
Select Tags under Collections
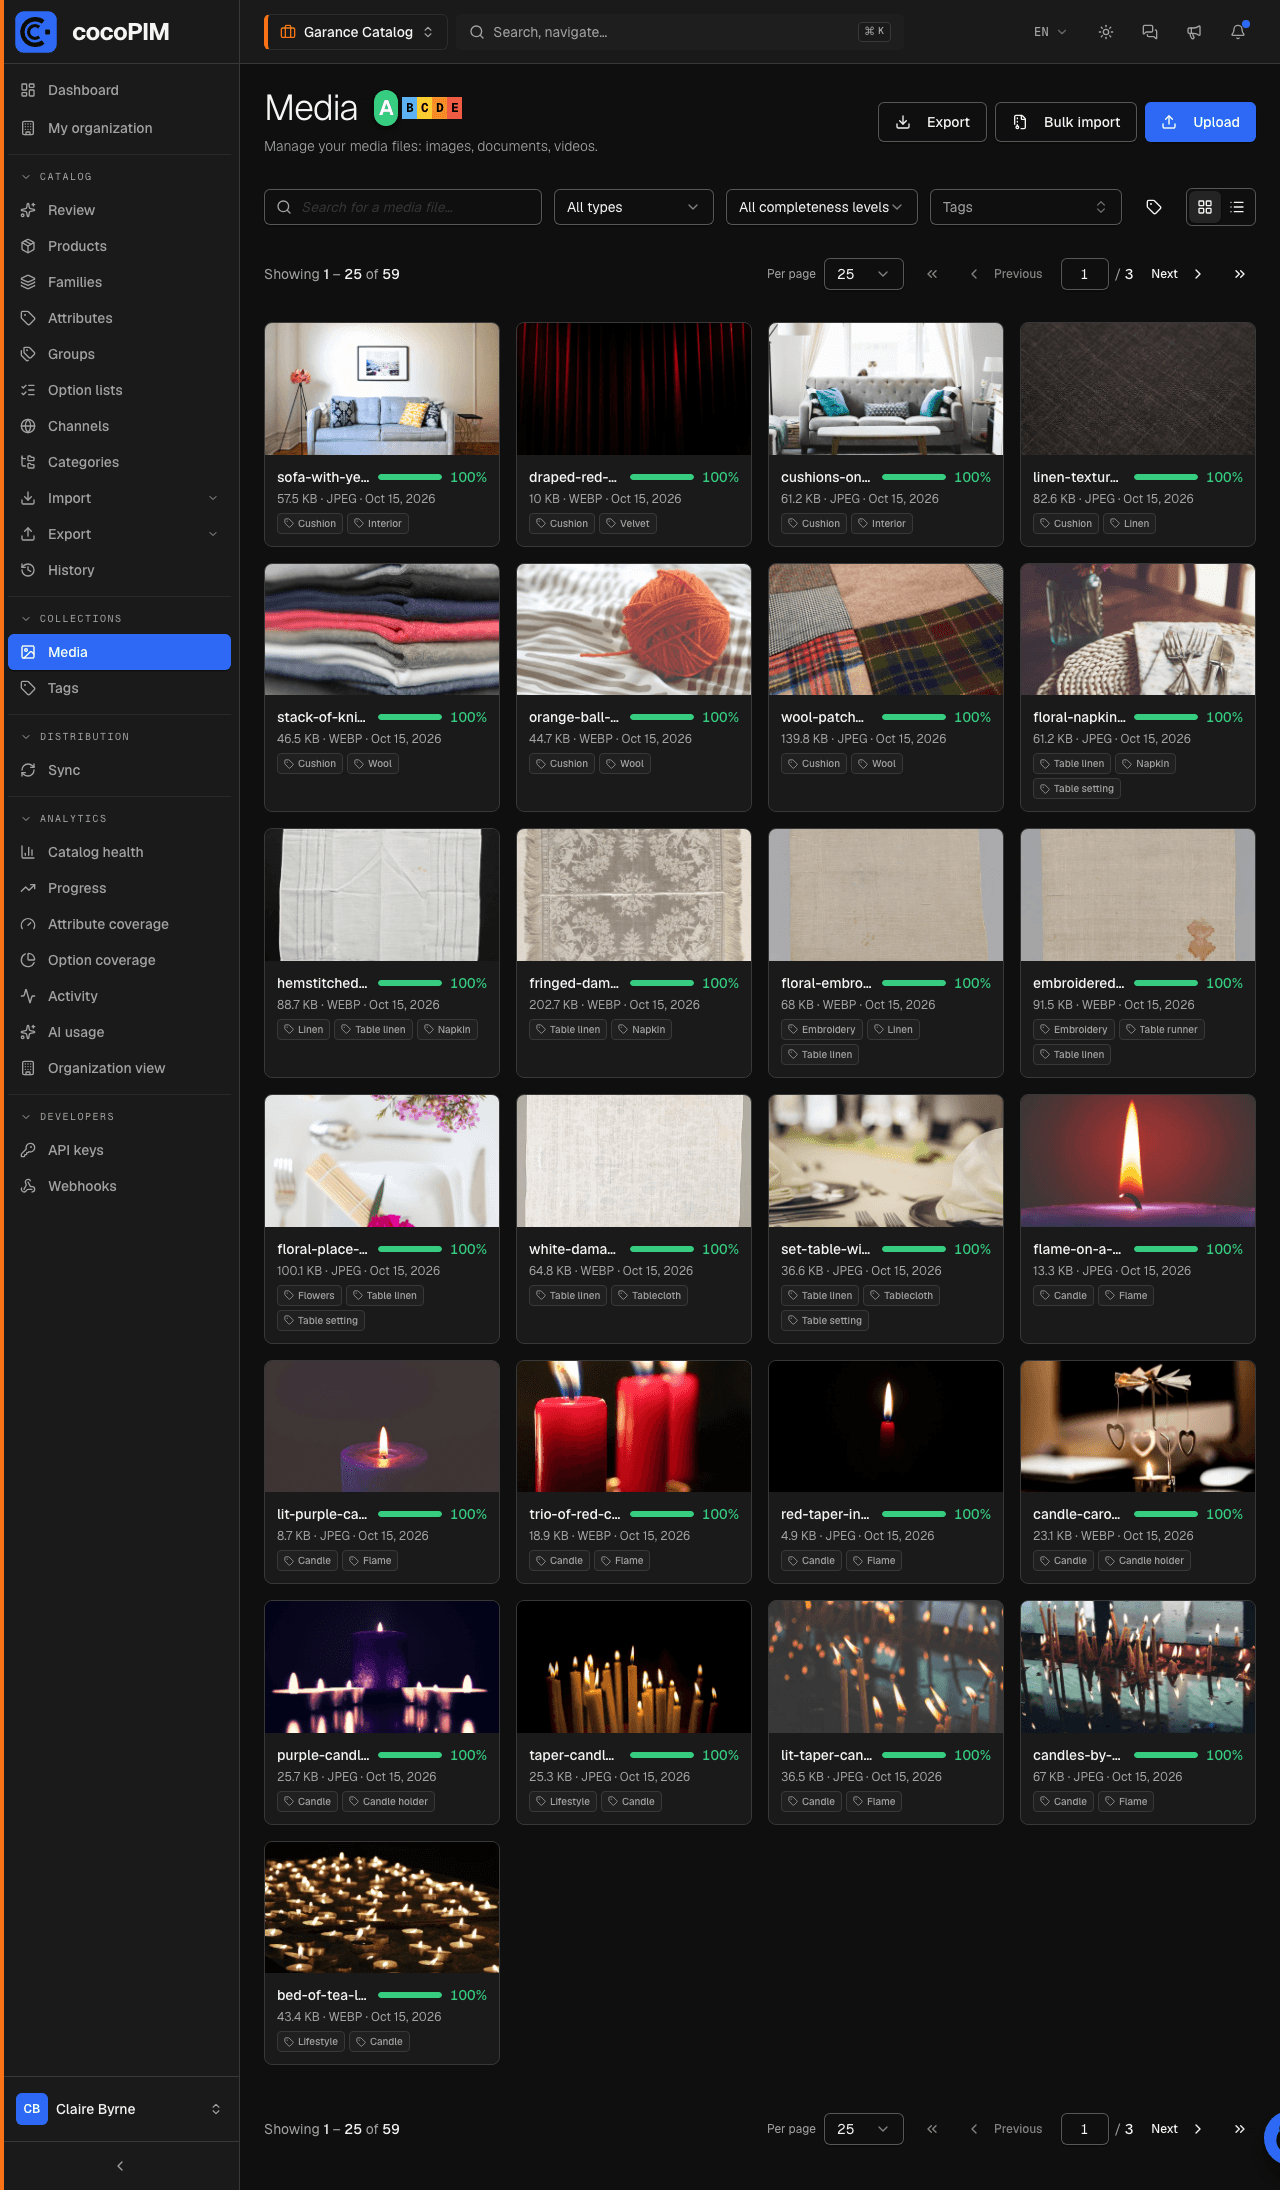click(119, 688)
